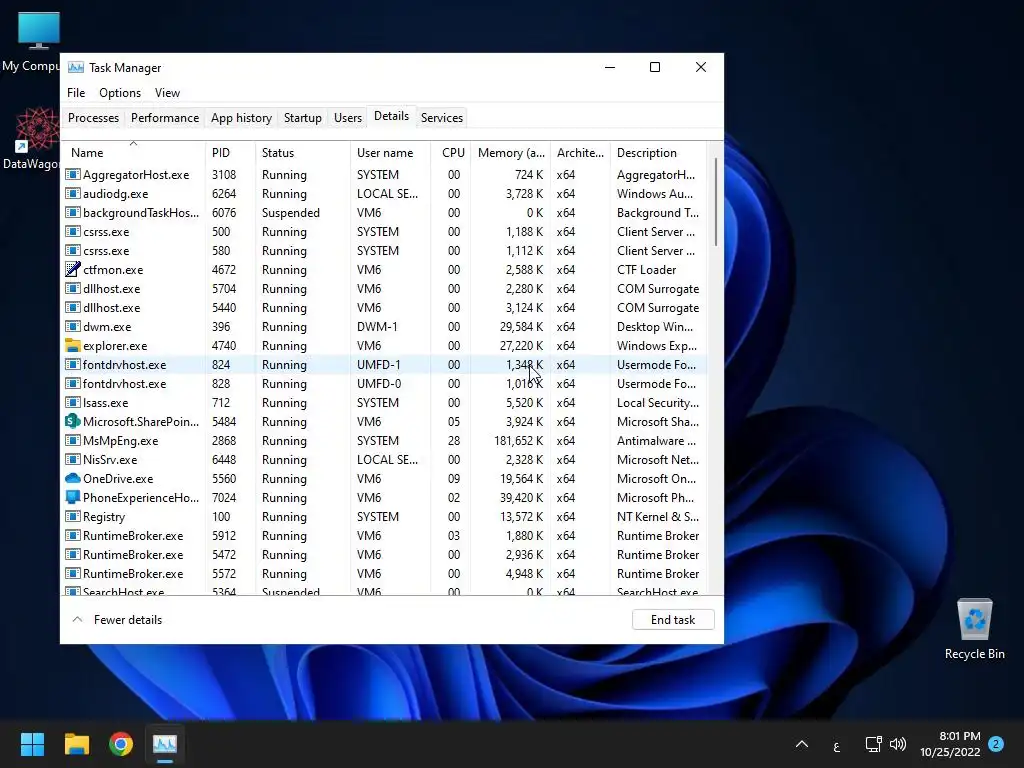Click the ctfmon.exe pen icon
Viewport: 1024px width, 768px height.
click(x=72, y=269)
